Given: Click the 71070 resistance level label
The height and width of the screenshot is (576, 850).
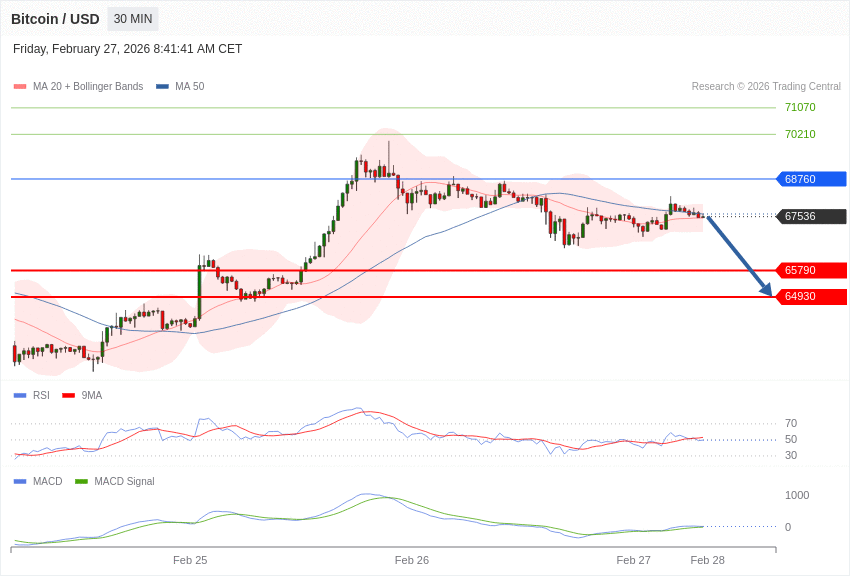Looking at the screenshot, I should 800,107.
